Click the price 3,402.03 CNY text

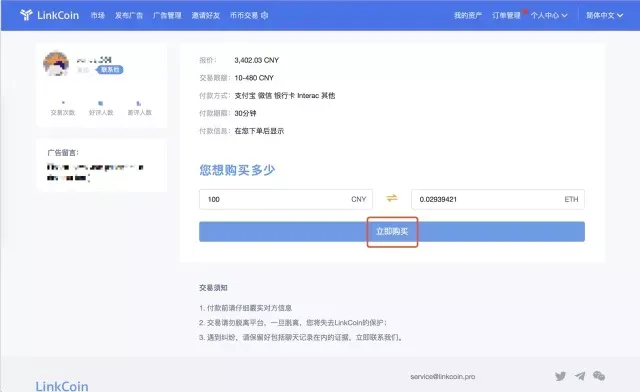[x=257, y=60]
